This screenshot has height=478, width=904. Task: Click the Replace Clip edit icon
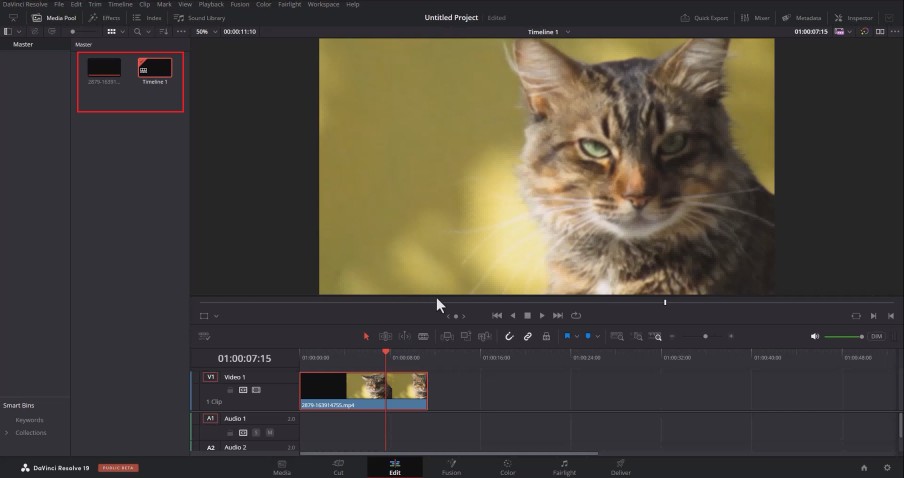[485, 336]
